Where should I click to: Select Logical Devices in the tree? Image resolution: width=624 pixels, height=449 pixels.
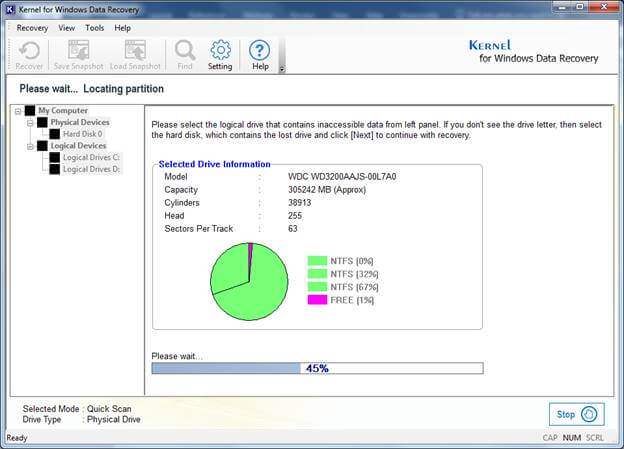point(78,146)
